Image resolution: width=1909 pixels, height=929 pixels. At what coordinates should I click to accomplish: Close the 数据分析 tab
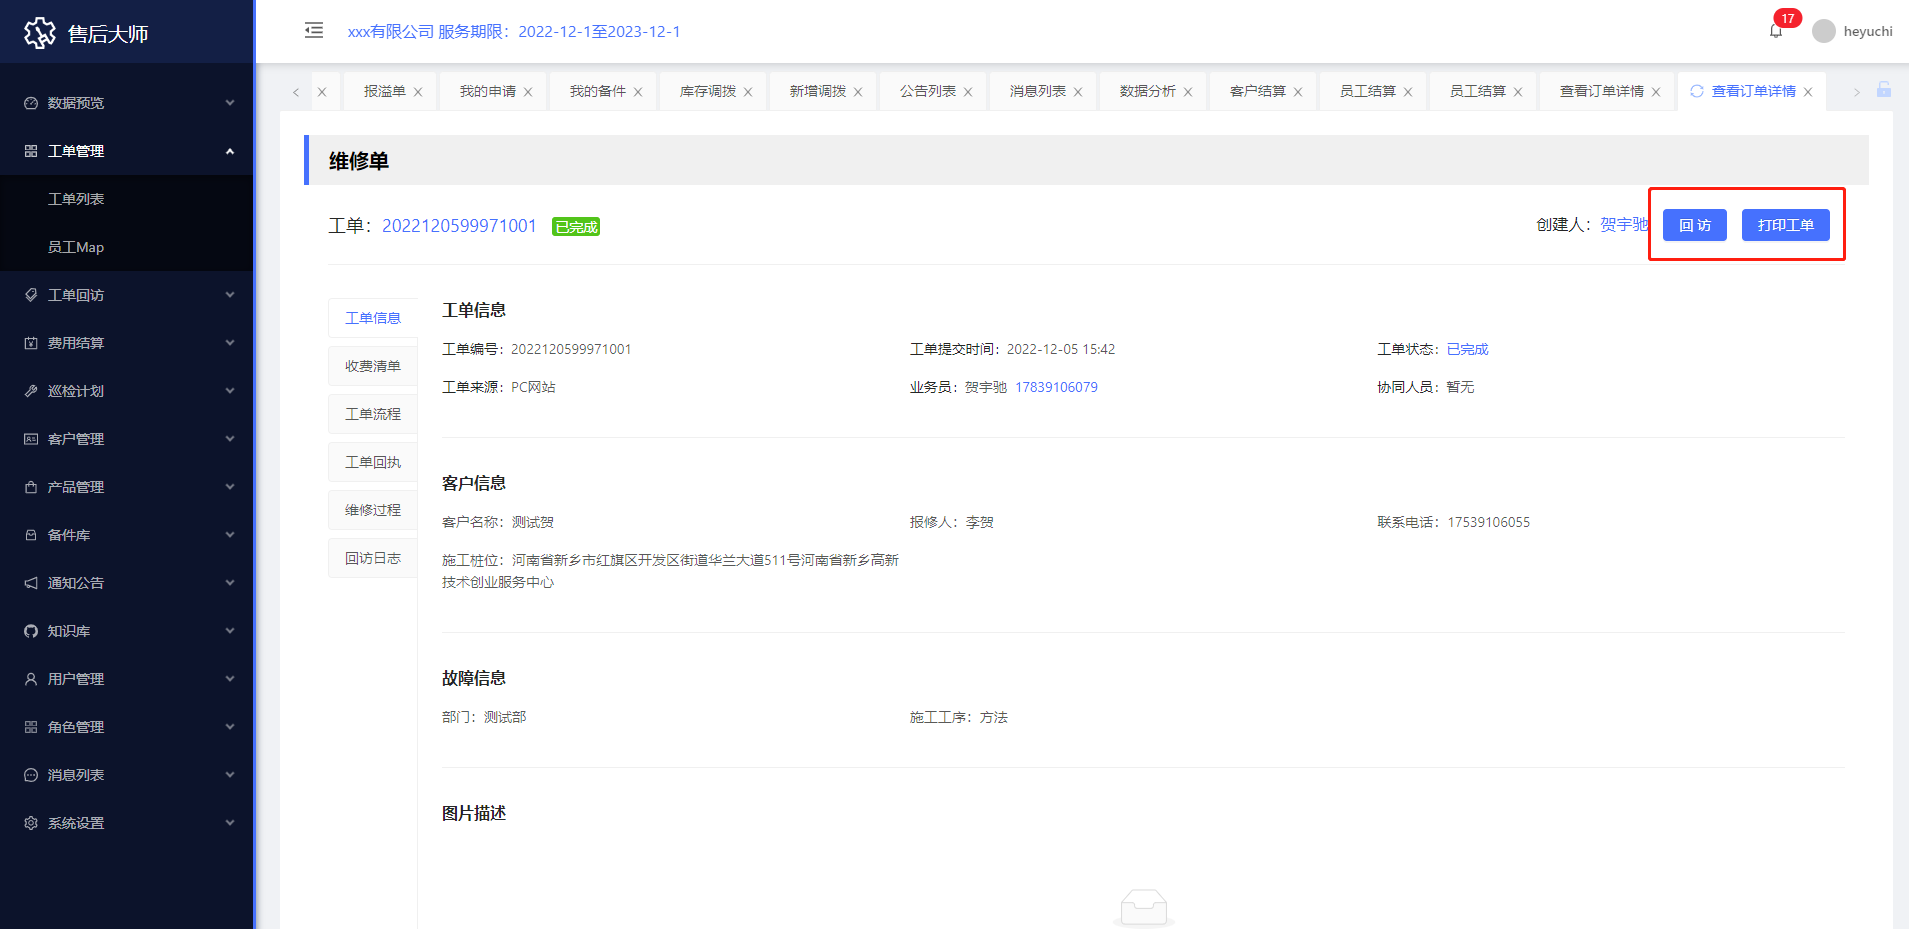tap(1188, 92)
